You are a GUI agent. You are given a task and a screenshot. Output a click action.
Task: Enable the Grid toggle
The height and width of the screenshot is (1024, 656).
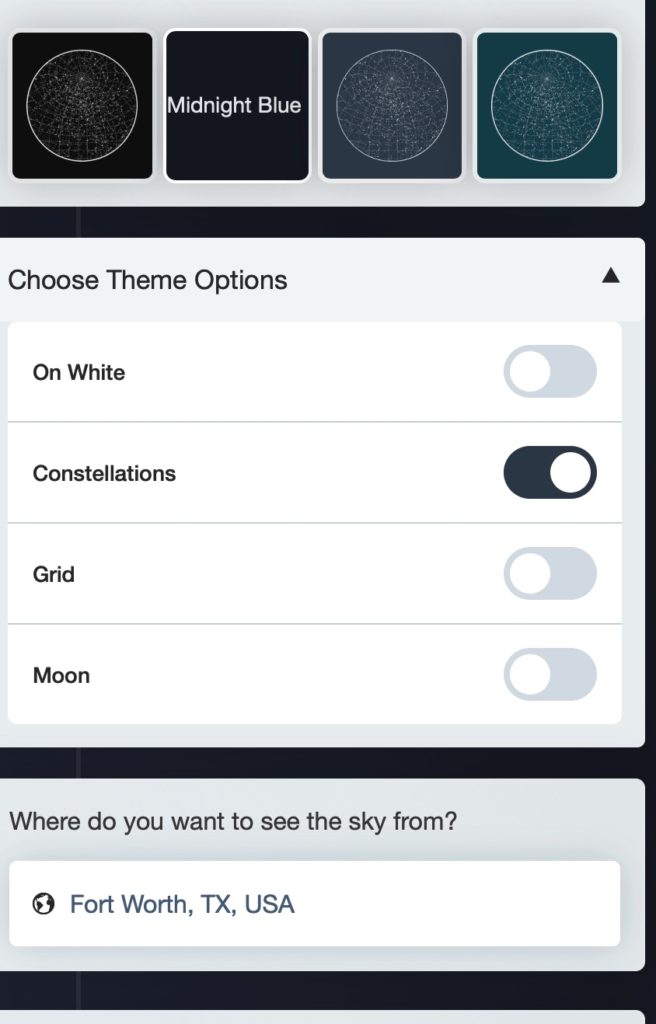(x=550, y=574)
